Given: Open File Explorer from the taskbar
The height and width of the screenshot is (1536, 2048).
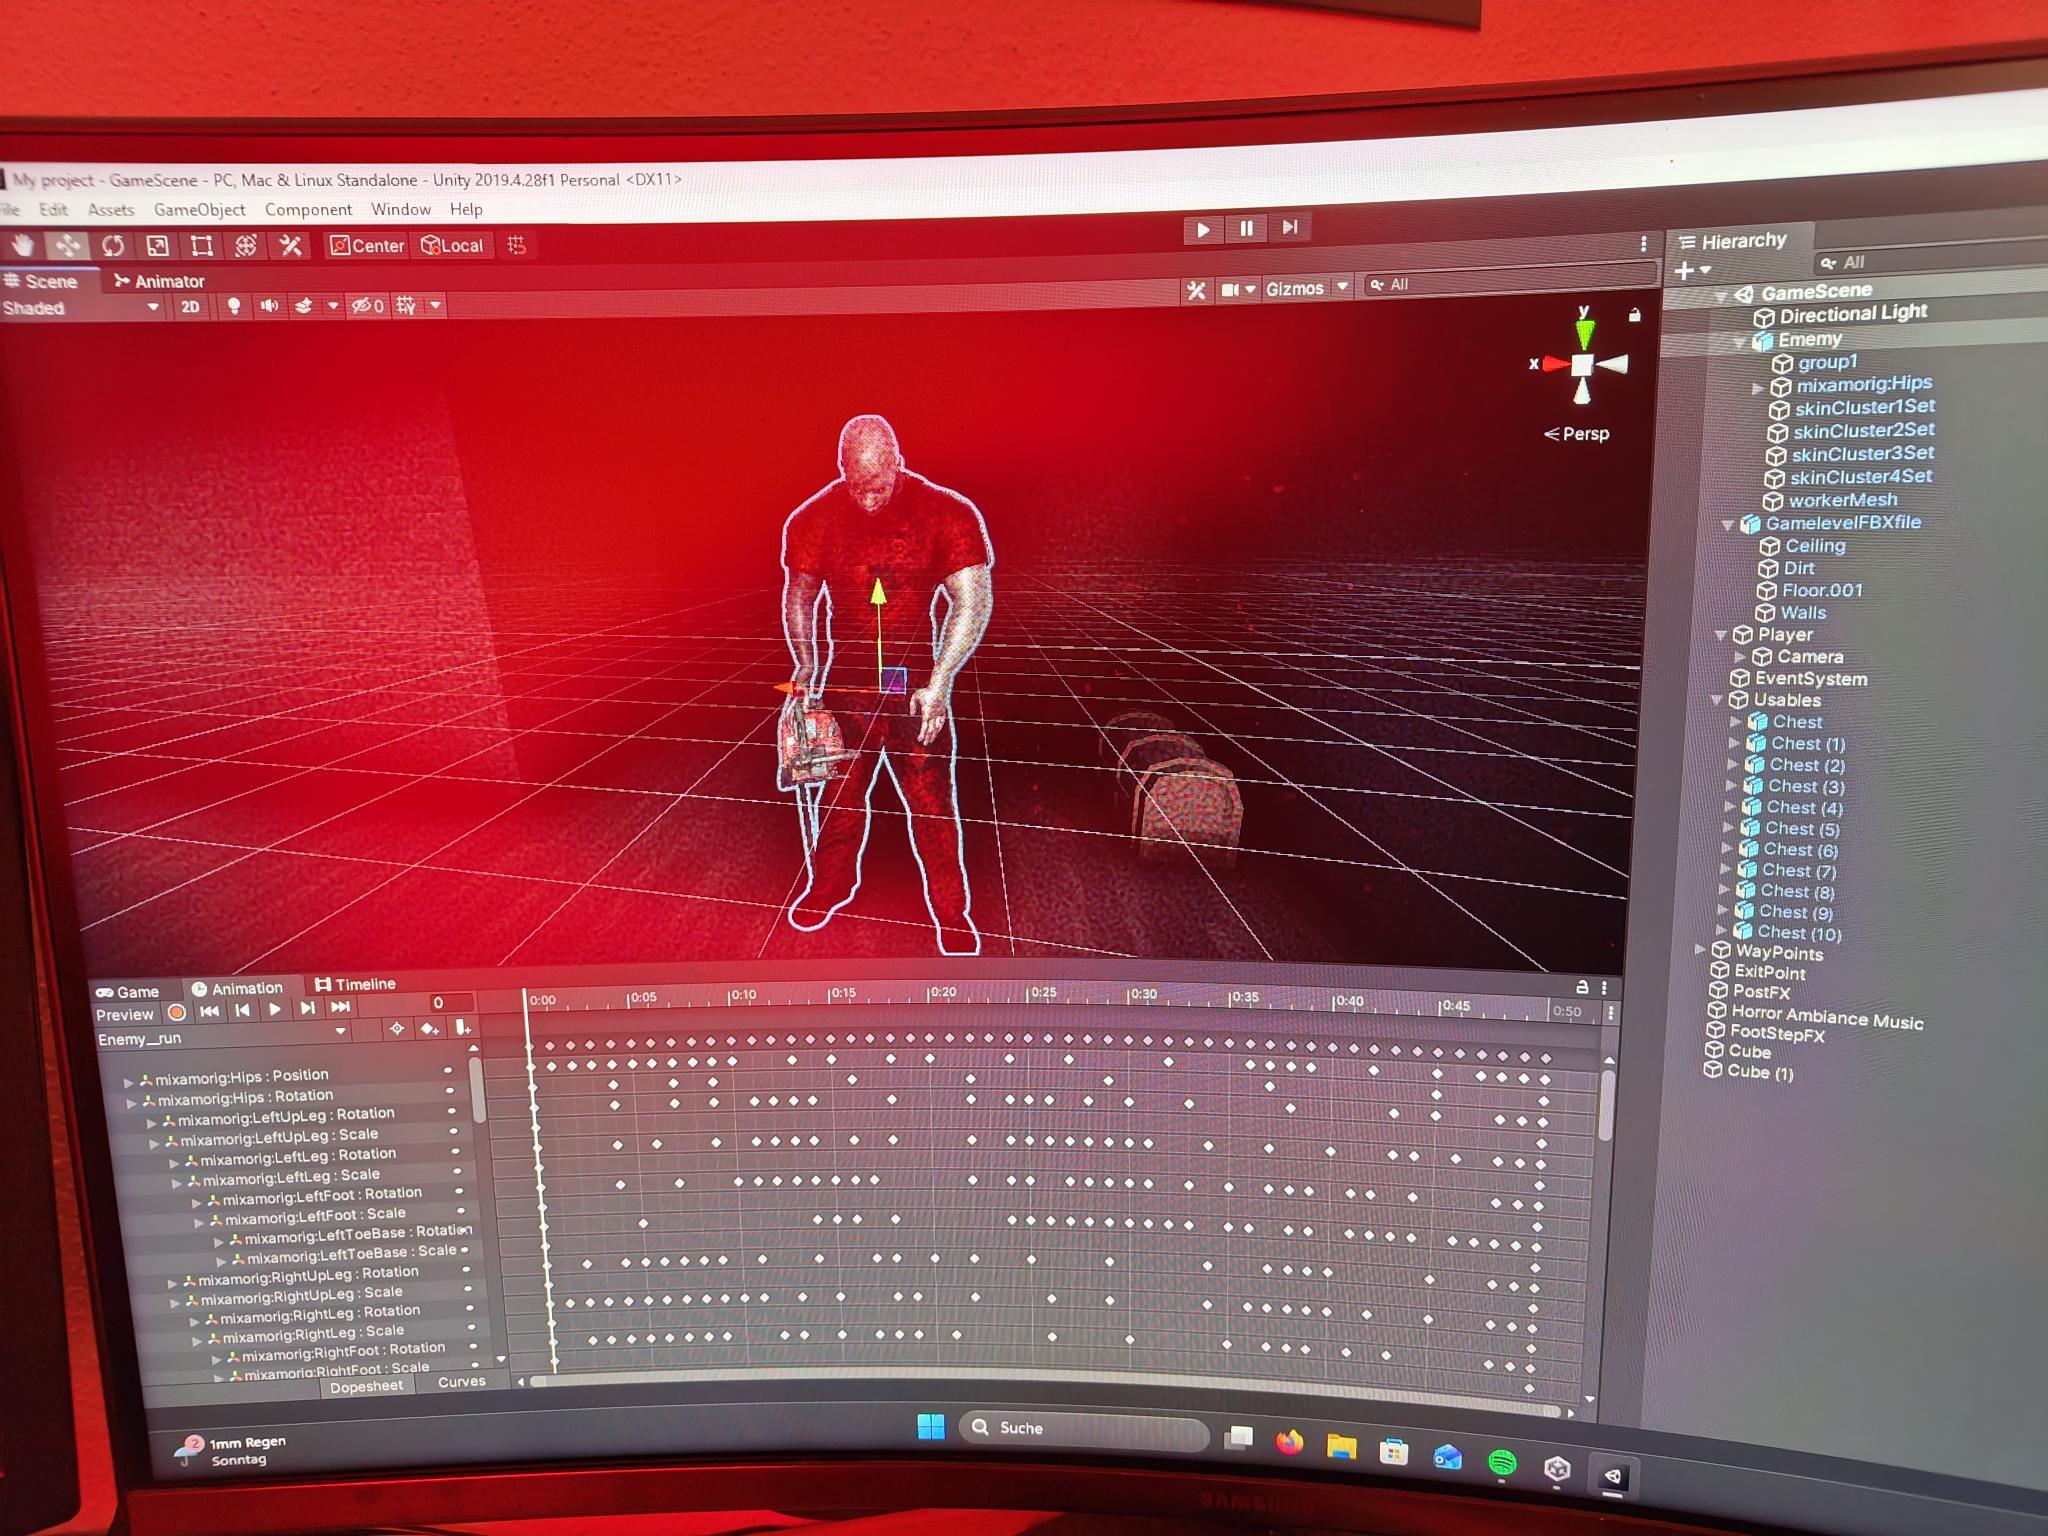Looking at the screenshot, I should coord(1341,1446).
